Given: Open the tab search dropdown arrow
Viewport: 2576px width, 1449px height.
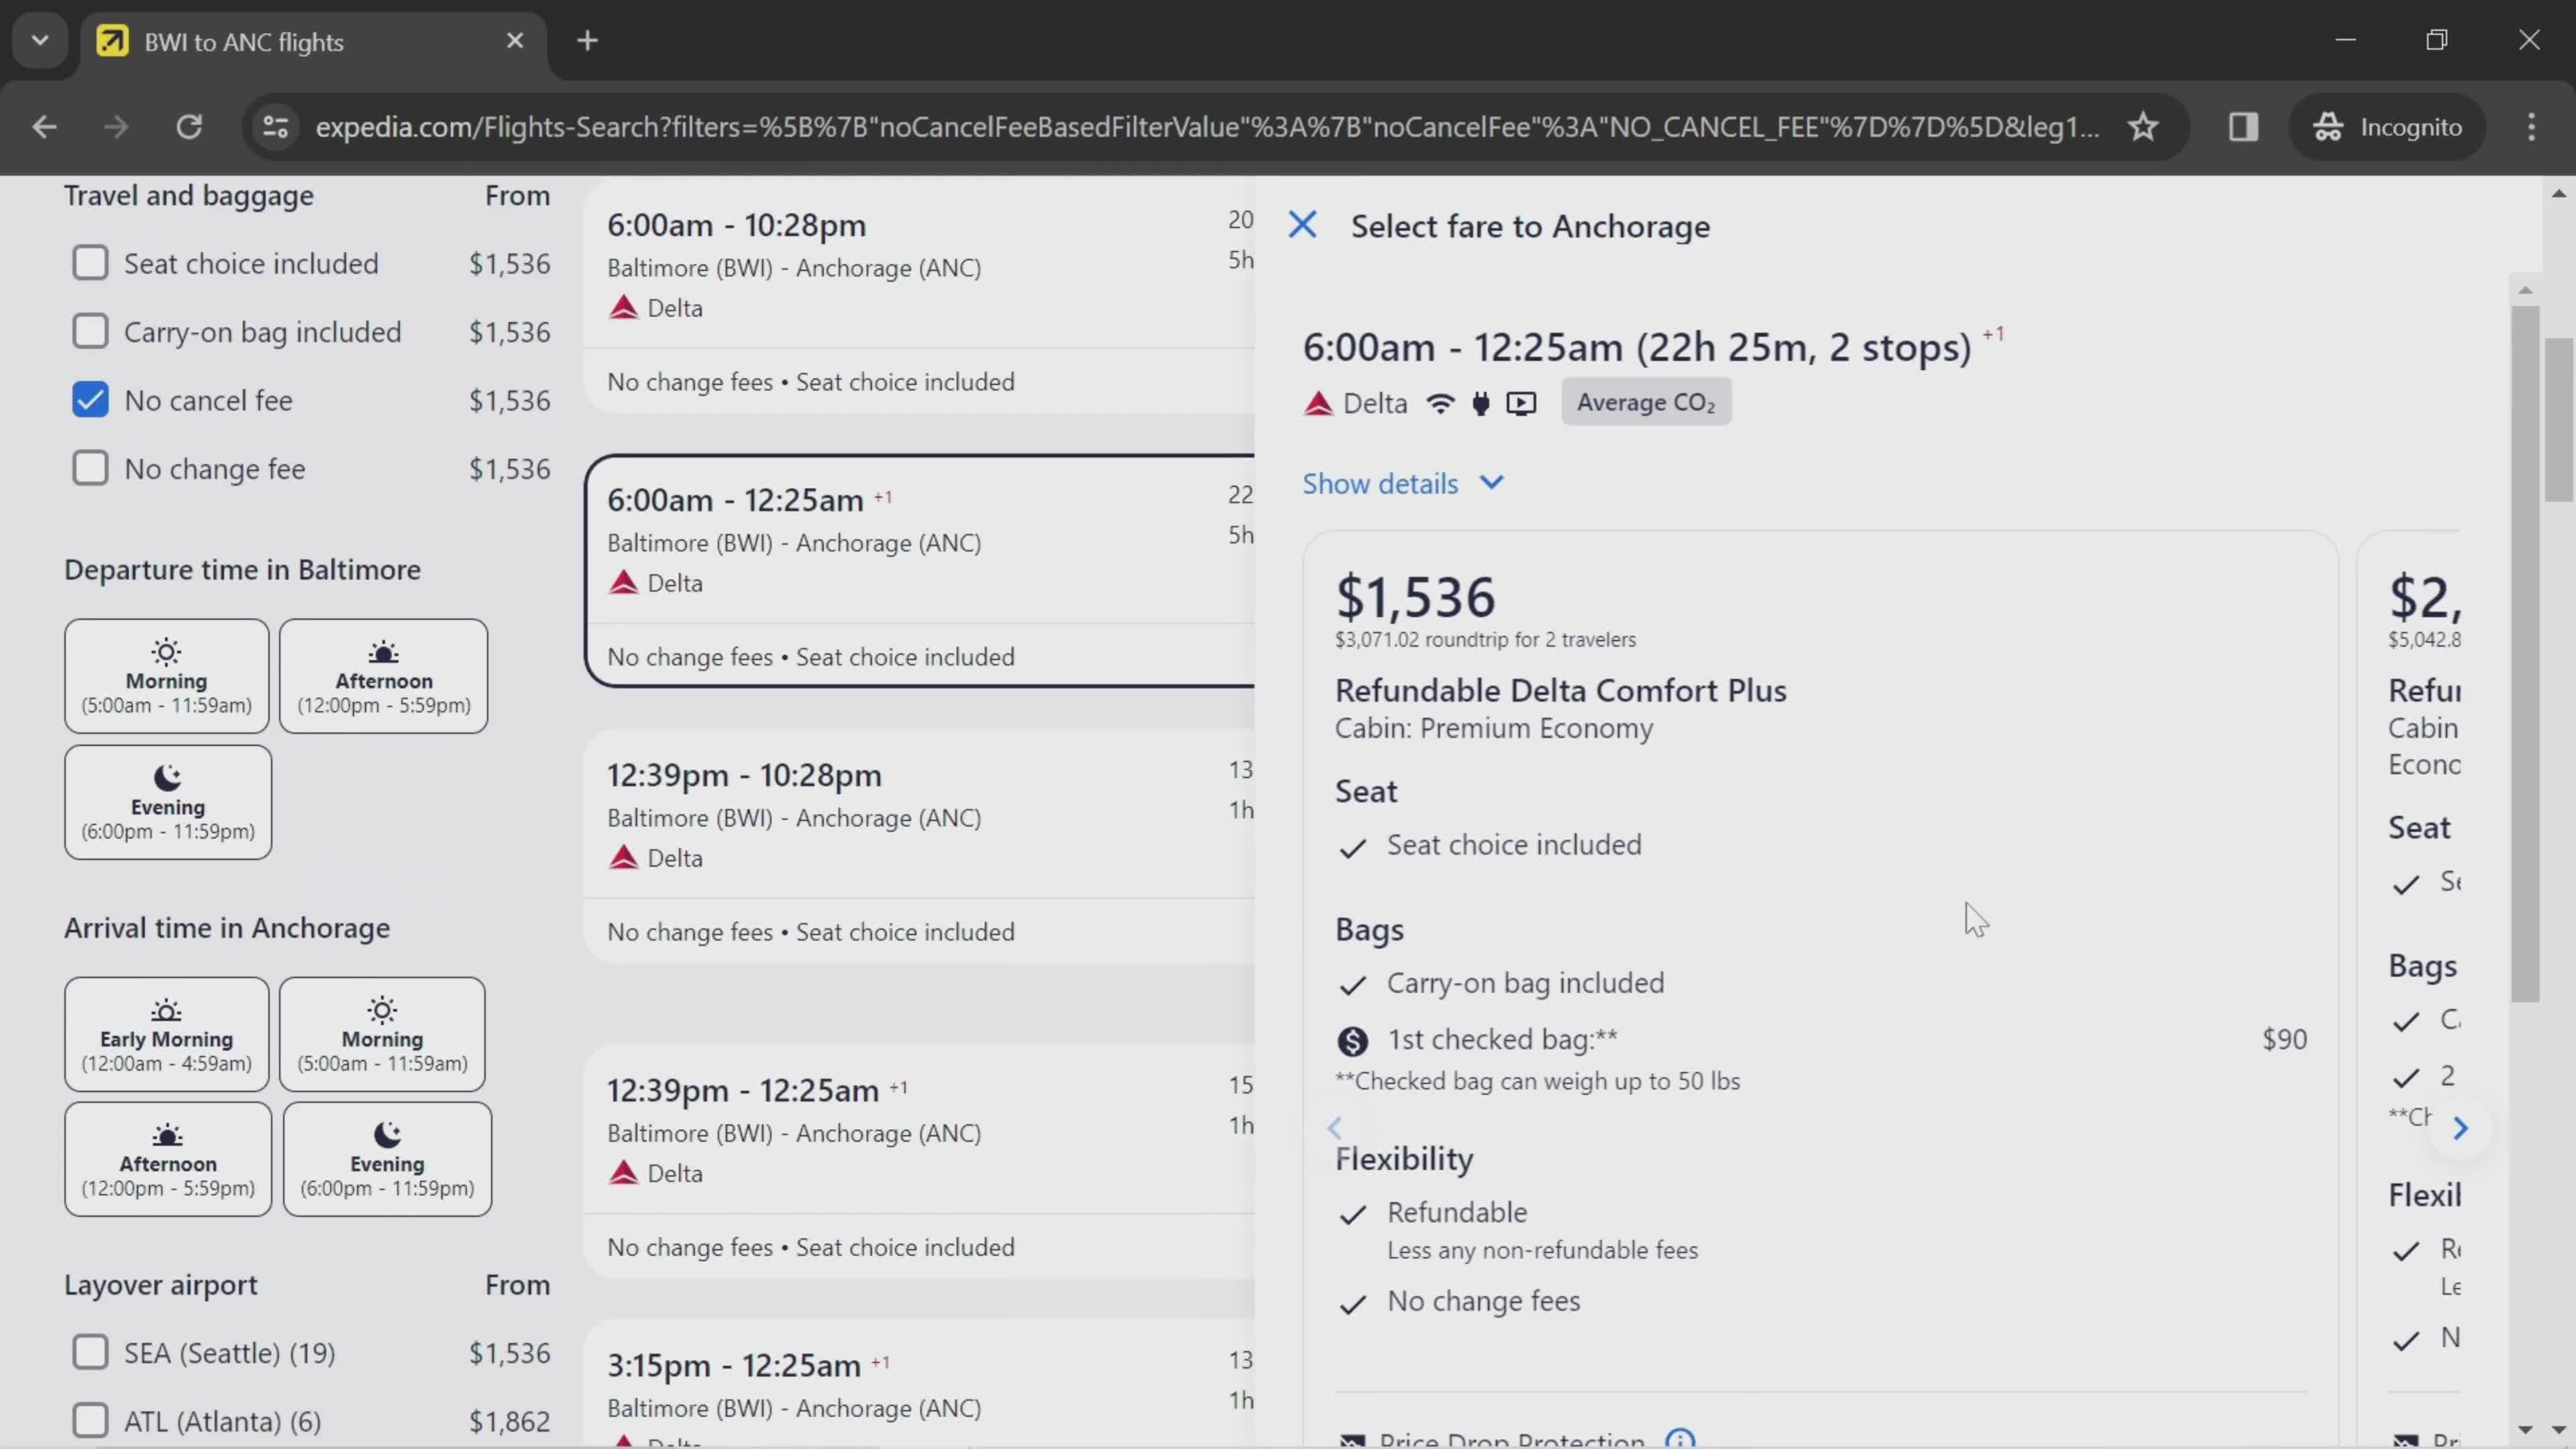Looking at the screenshot, I should click(x=40, y=41).
